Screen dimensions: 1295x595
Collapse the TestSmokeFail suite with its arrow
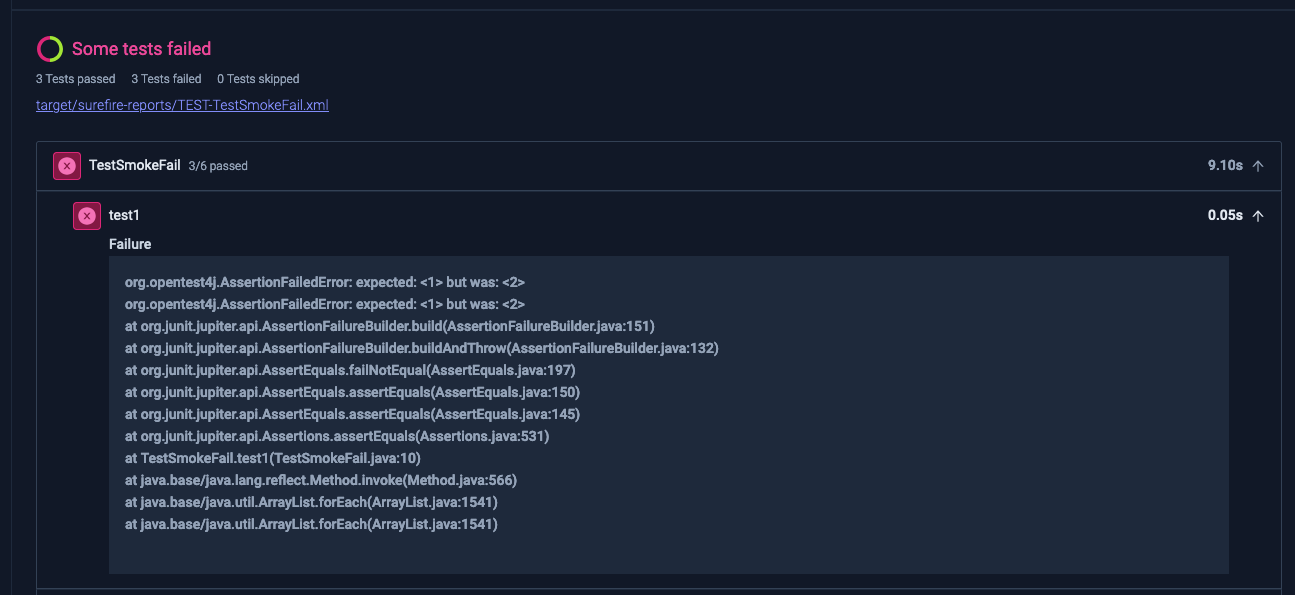1258,165
